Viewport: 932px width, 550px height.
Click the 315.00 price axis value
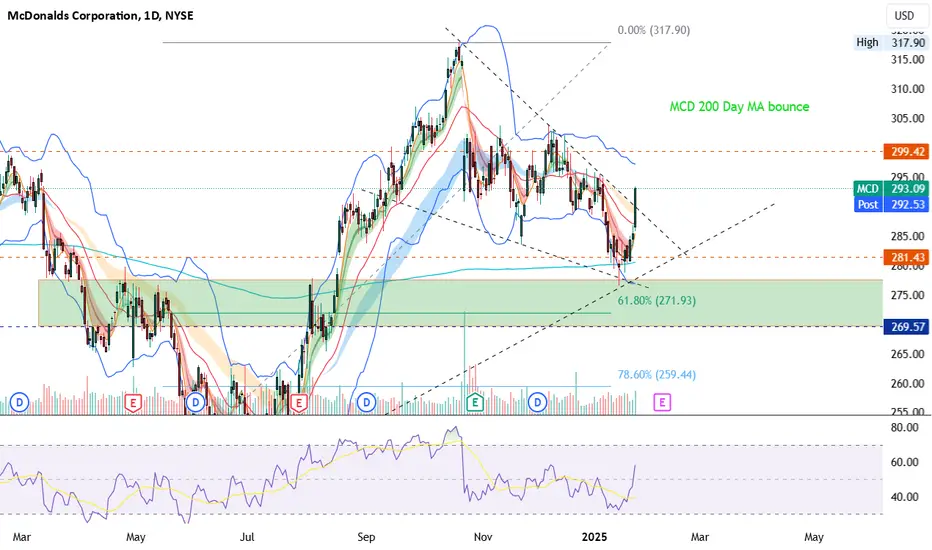click(x=907, y=59)
